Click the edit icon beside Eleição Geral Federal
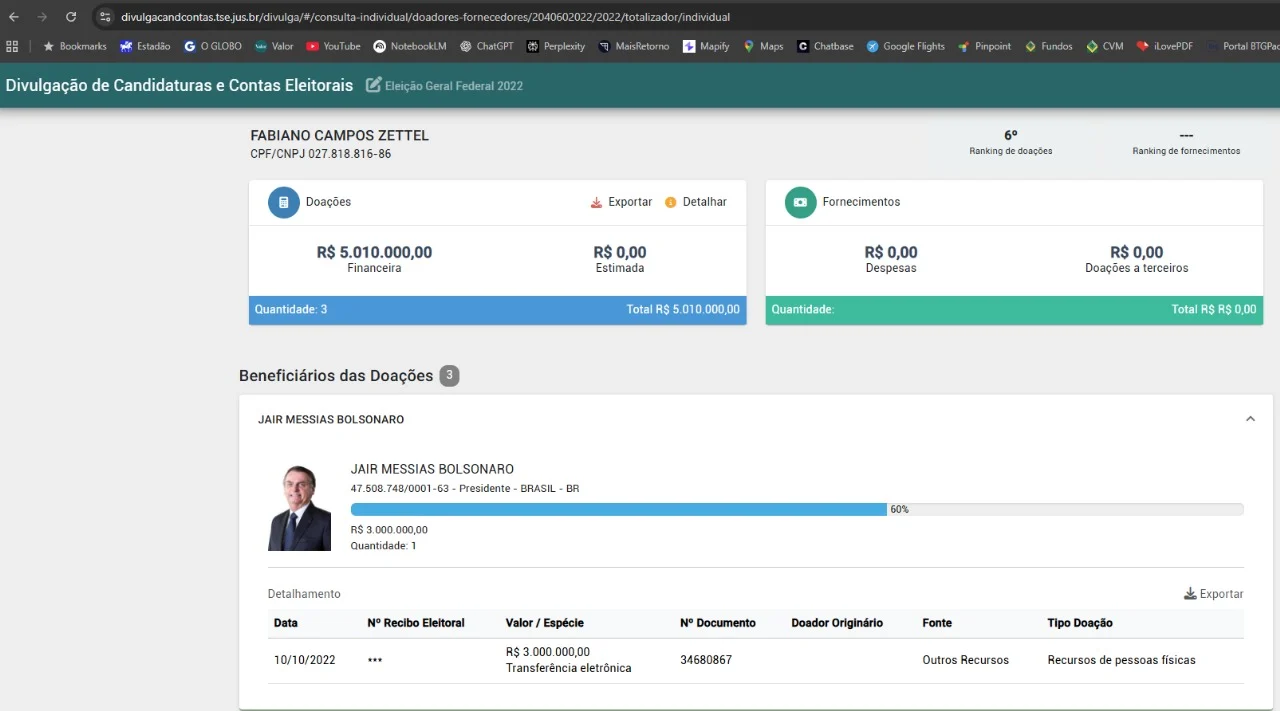Viewport: 1280px width, 711px height. 374,86
